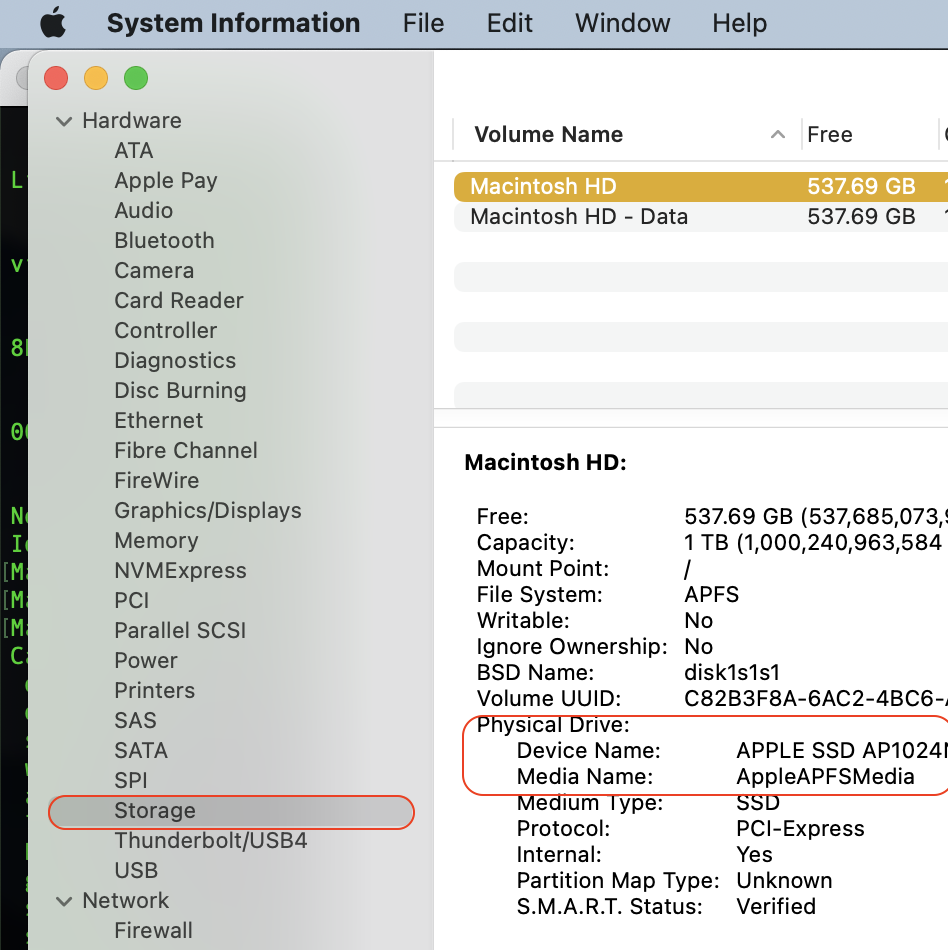The width and height of the screenshot is (948, 950).
Task: Select SAS in the sidebar
Action: (x=135, y=720)
